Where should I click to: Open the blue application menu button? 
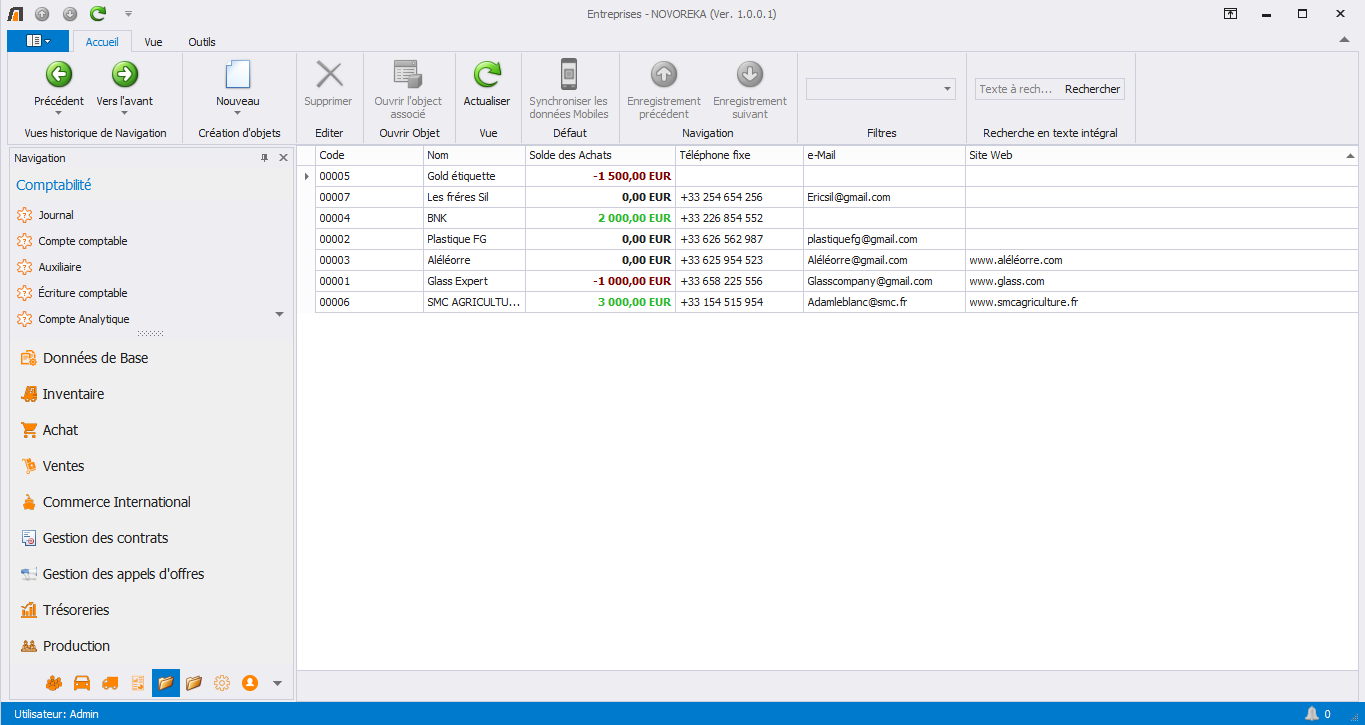click(x=38, y=41)
